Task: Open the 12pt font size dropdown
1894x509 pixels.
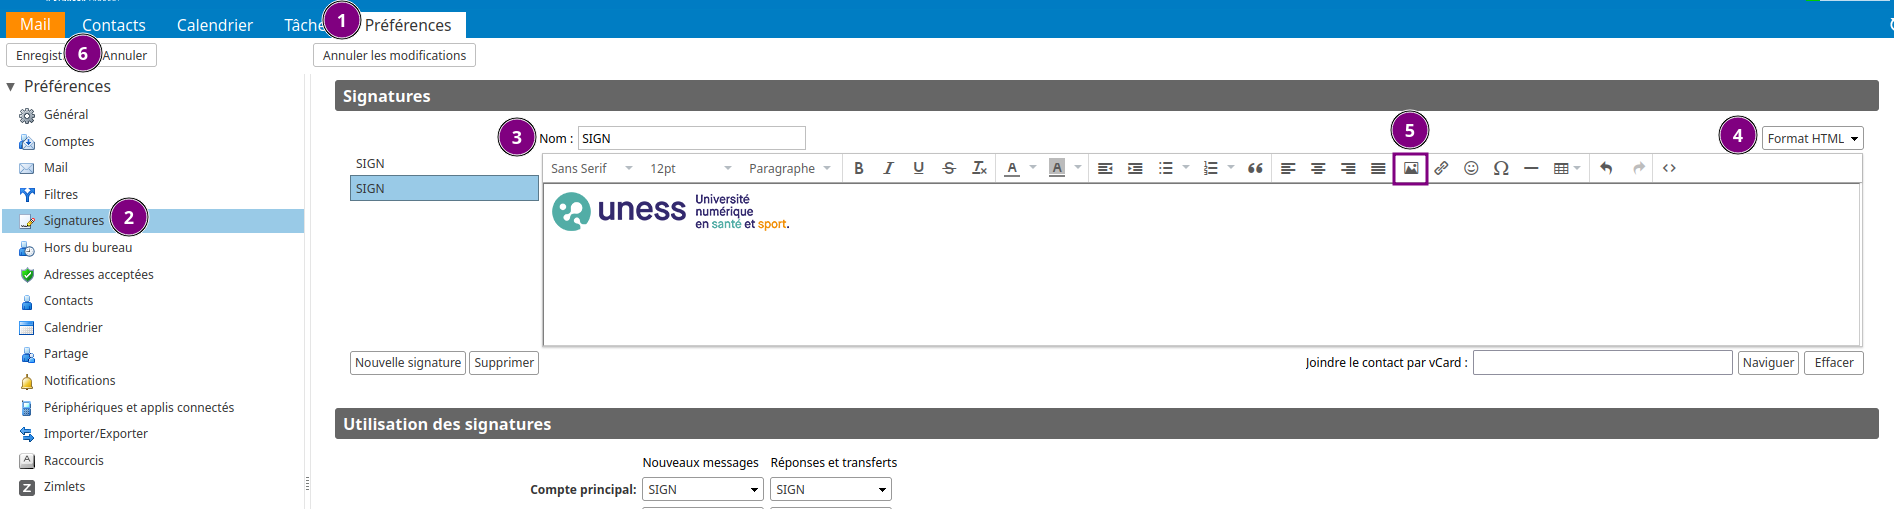Action: [690, 168]
